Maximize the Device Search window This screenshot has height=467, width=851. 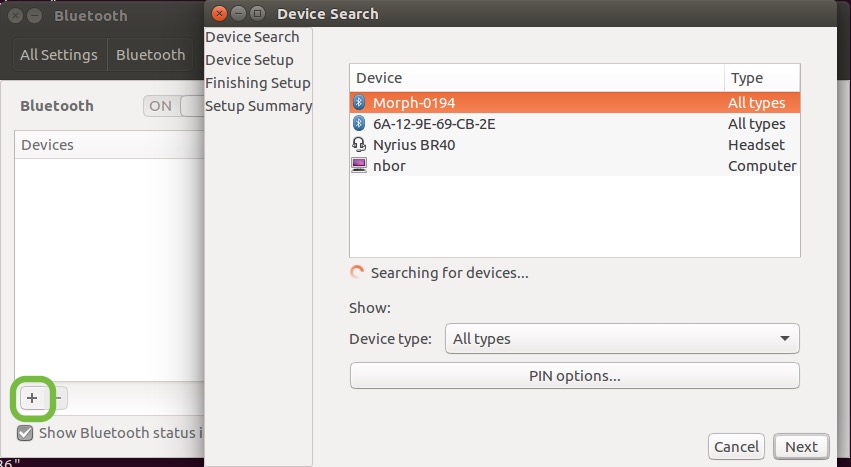tap(257, 14)
